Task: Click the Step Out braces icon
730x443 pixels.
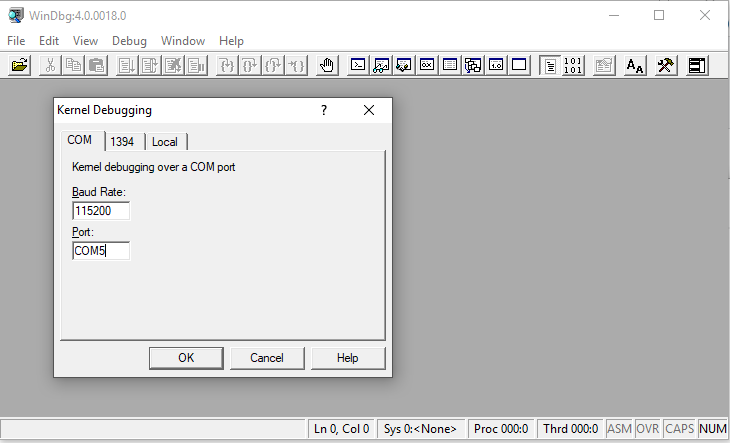Action: 273,65
